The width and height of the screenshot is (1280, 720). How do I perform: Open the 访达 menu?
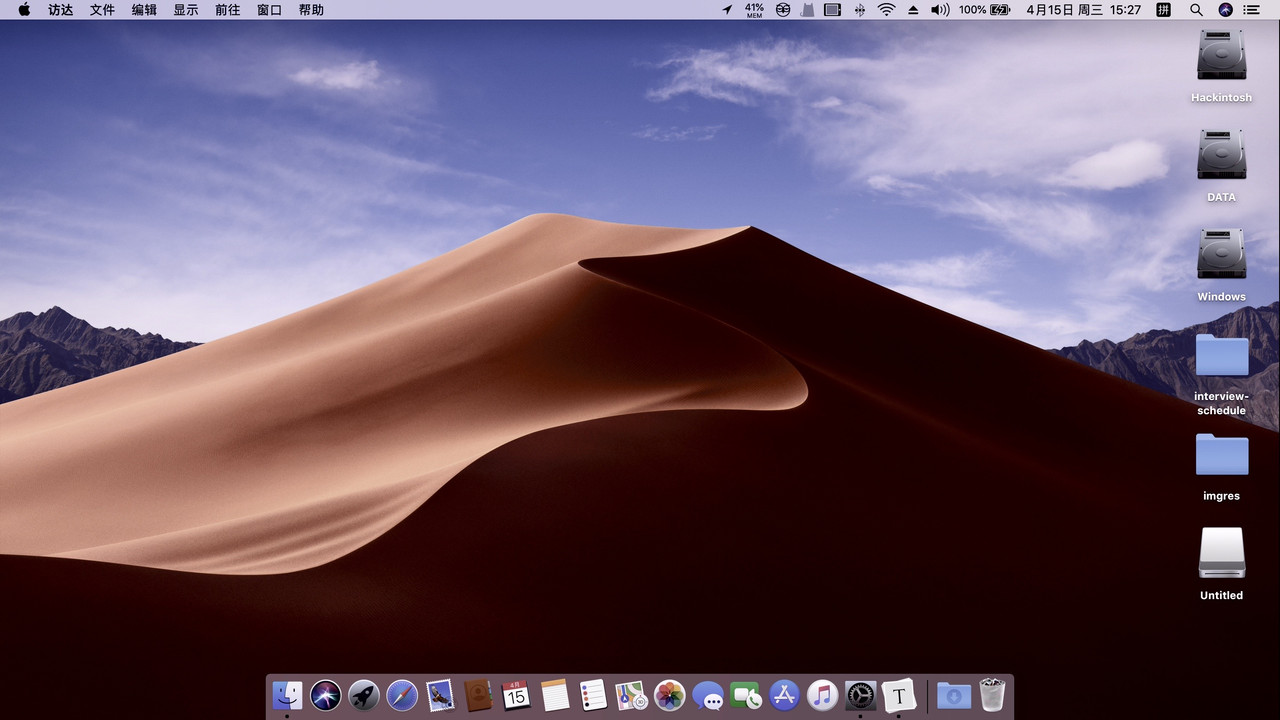tap(61, 10)
